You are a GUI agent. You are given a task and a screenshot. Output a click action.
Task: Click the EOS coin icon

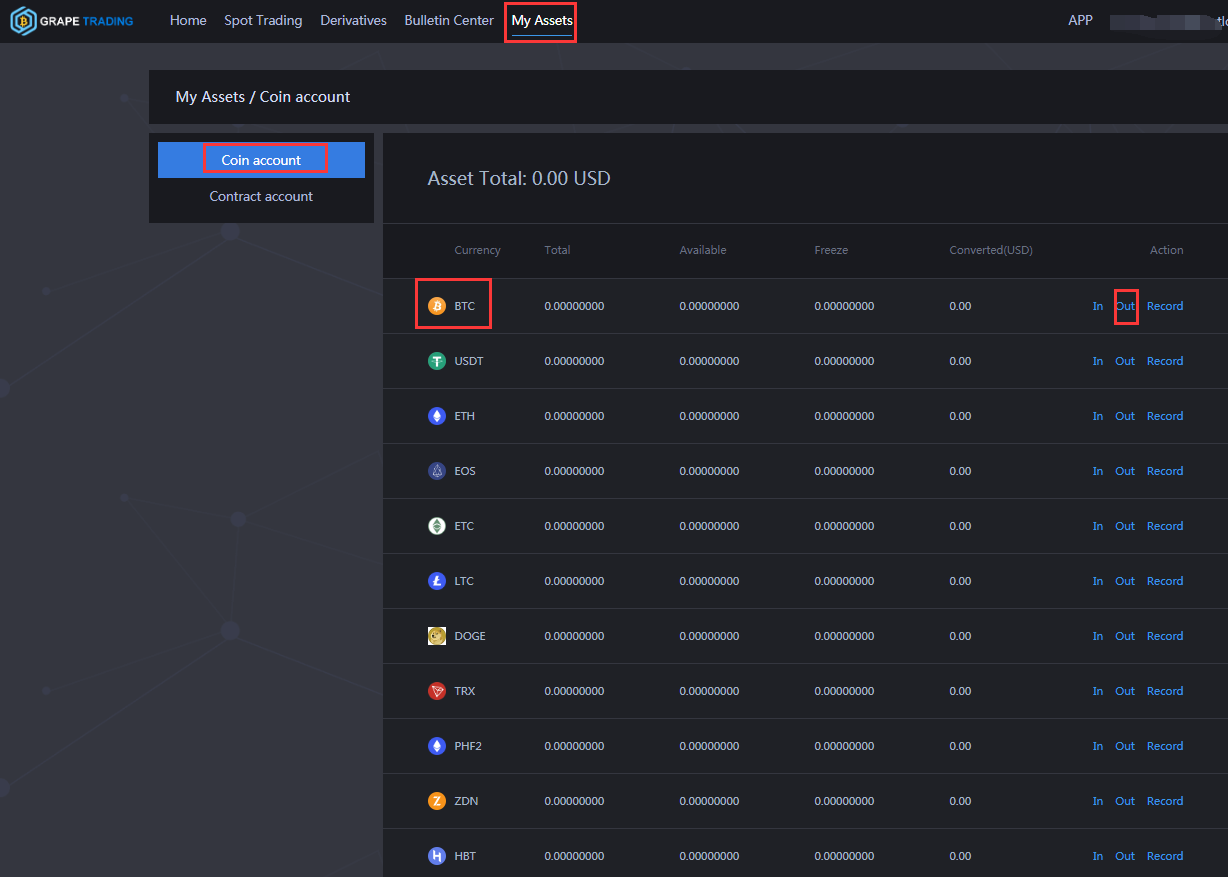[437, 471]
